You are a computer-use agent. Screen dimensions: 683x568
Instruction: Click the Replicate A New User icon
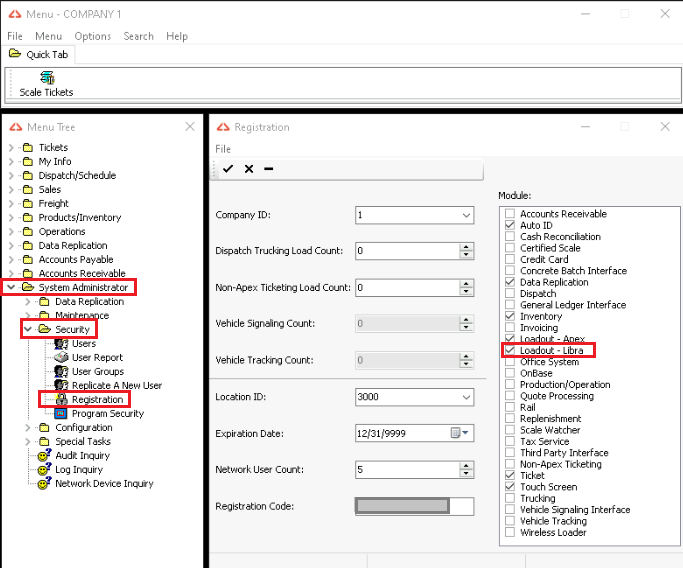[61, 385]
